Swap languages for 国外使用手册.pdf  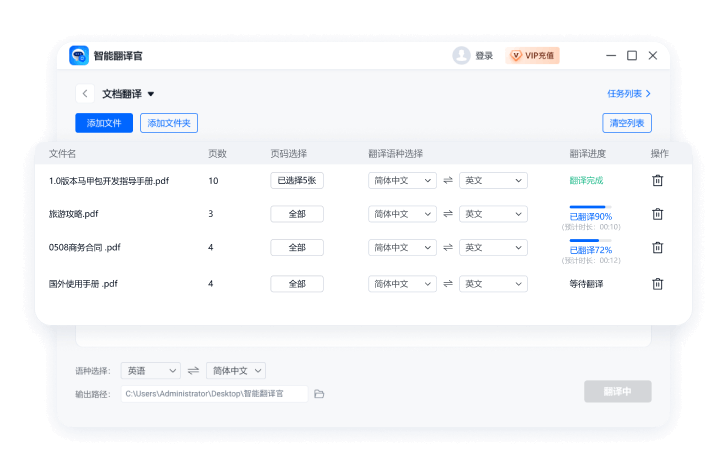(448, 283)
